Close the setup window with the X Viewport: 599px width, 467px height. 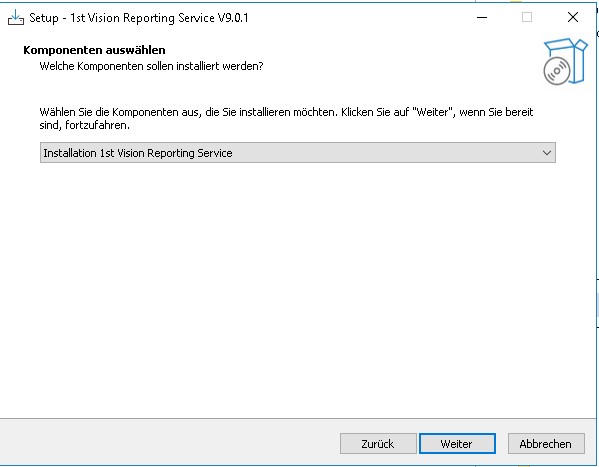pyautogui.click(x=573, y=17)
